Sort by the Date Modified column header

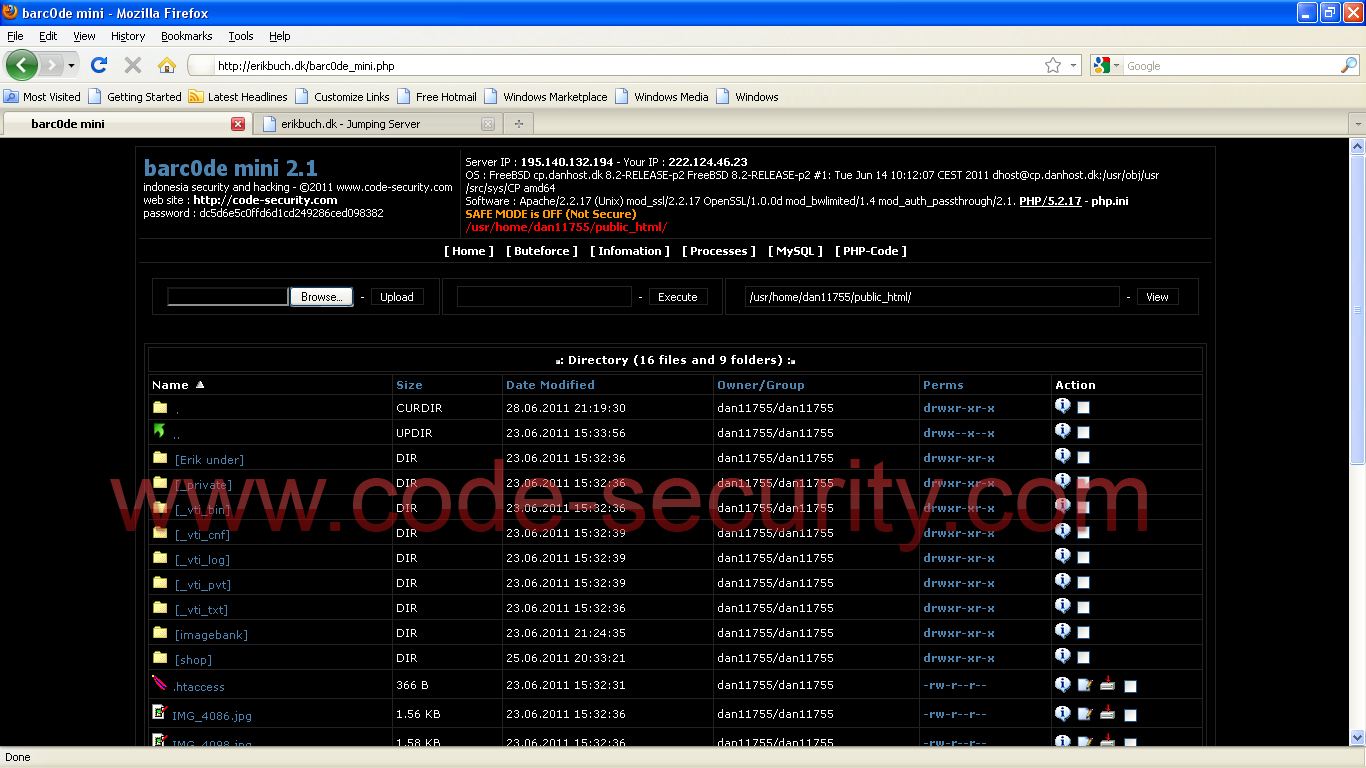tap(550, 384)
